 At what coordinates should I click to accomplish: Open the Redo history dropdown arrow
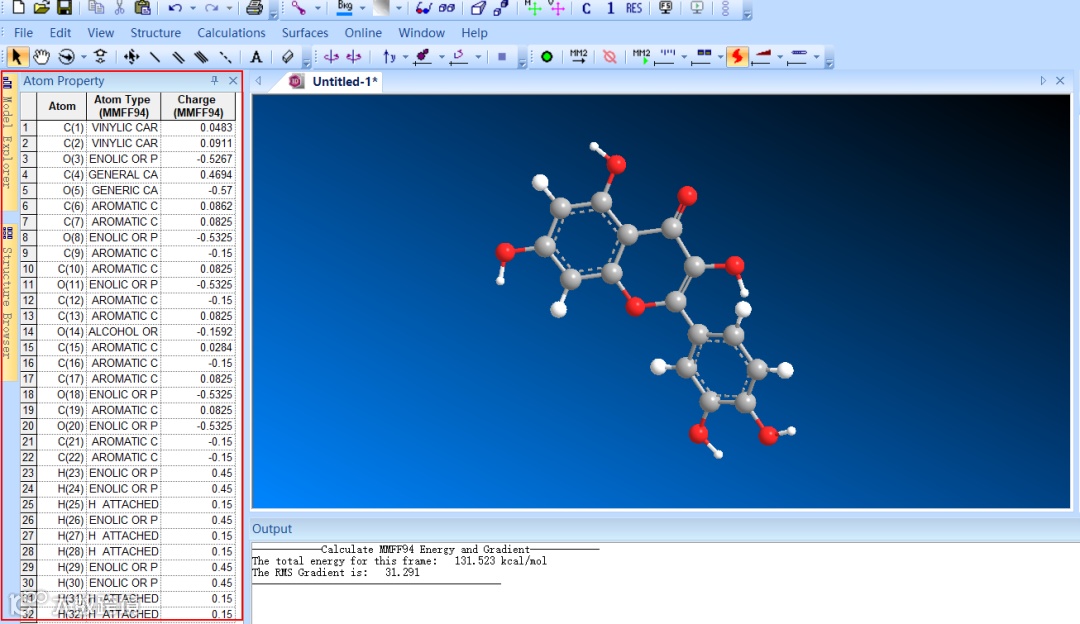click(x=230, y=8)
